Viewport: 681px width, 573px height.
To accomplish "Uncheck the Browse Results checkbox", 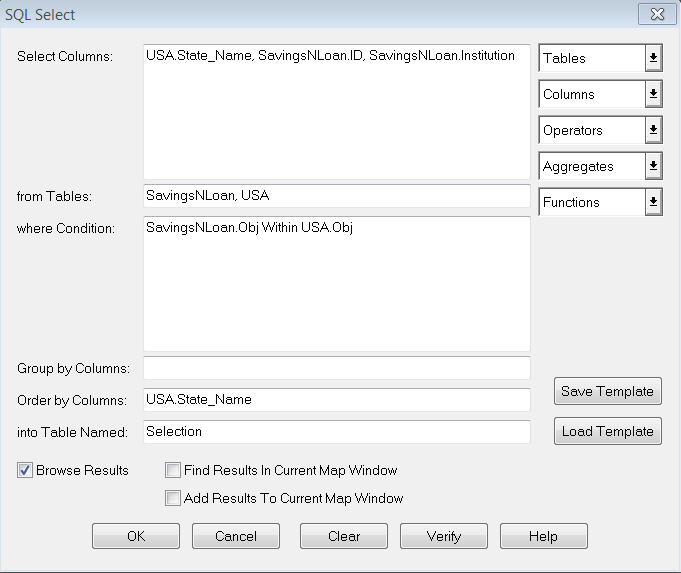I will click(25, 470).
